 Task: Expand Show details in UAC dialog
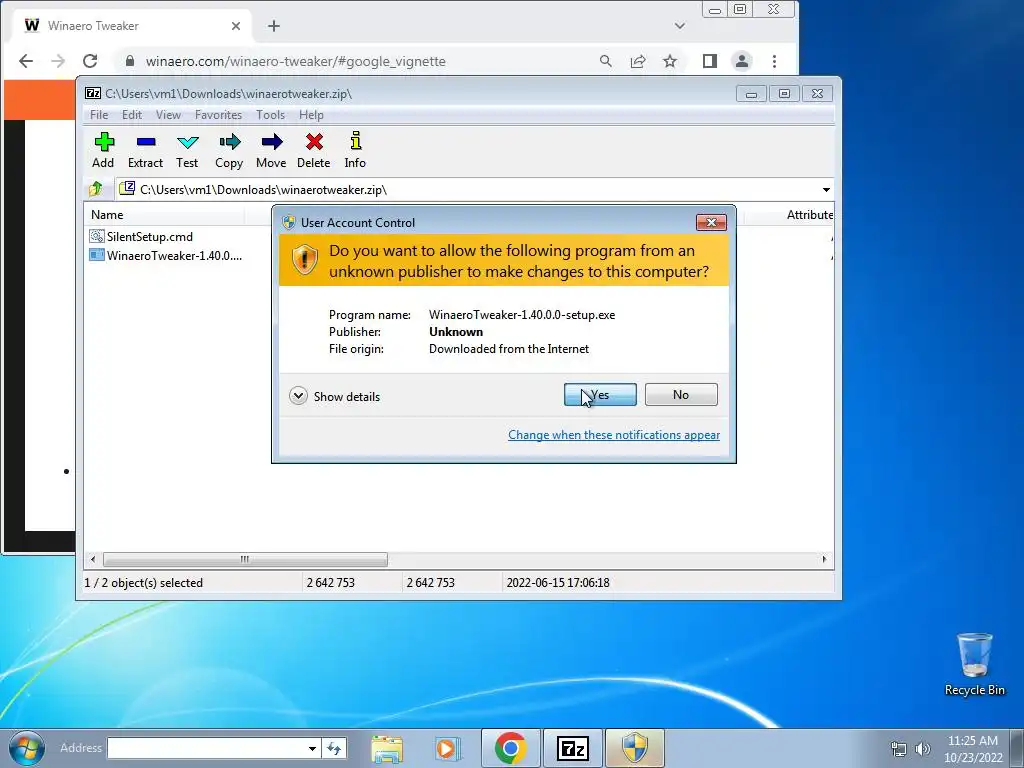(334, 396)
